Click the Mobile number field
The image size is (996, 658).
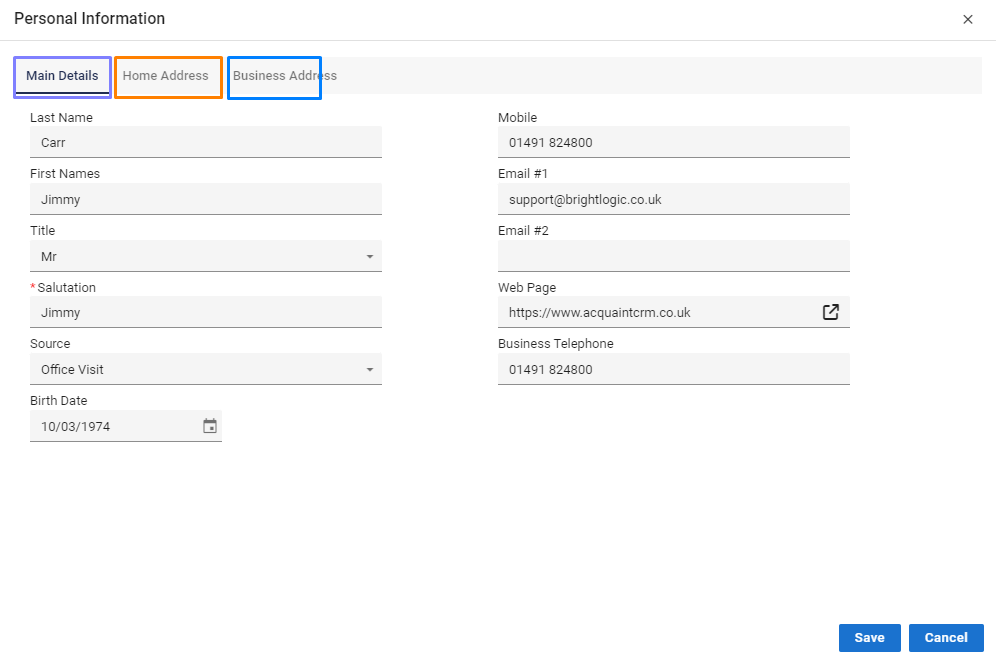pyautogui.click(x=673, y=142)
